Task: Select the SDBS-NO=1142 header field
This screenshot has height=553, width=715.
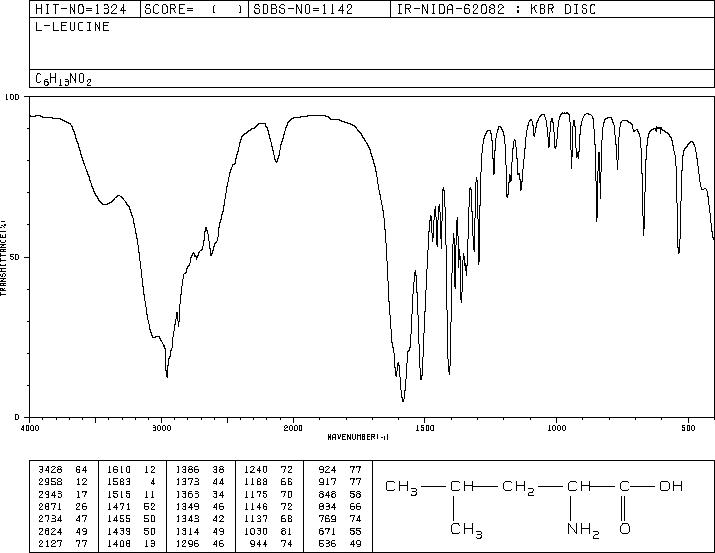Action: click(x=303, y=9)
